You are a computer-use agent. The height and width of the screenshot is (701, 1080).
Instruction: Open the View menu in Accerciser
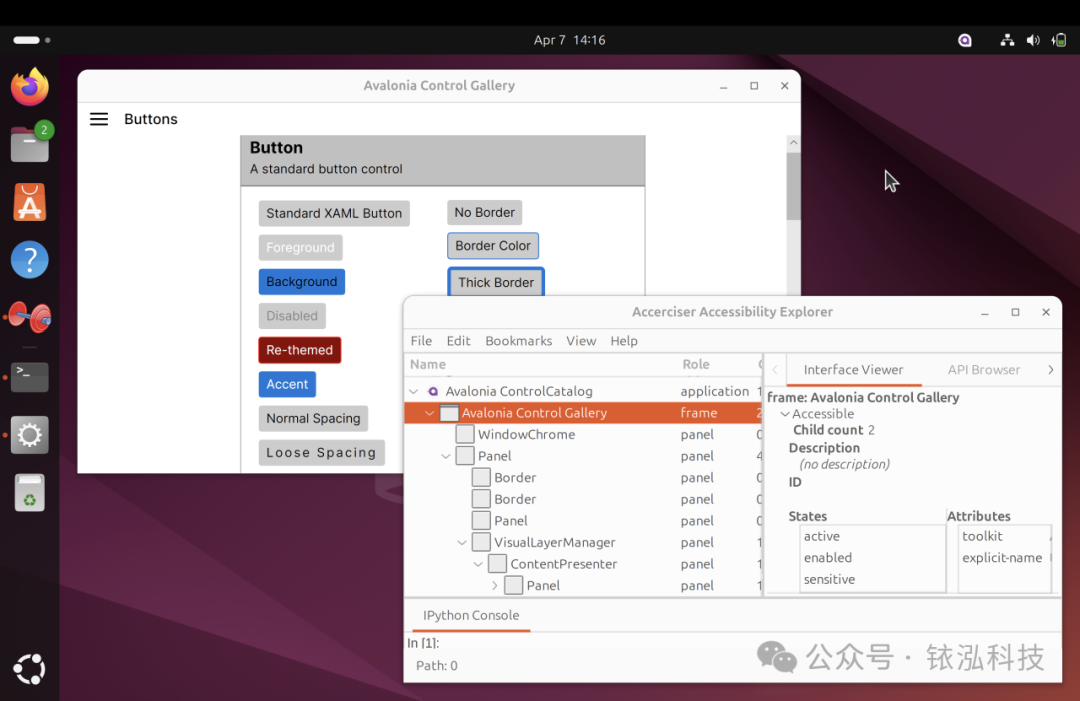581,341
